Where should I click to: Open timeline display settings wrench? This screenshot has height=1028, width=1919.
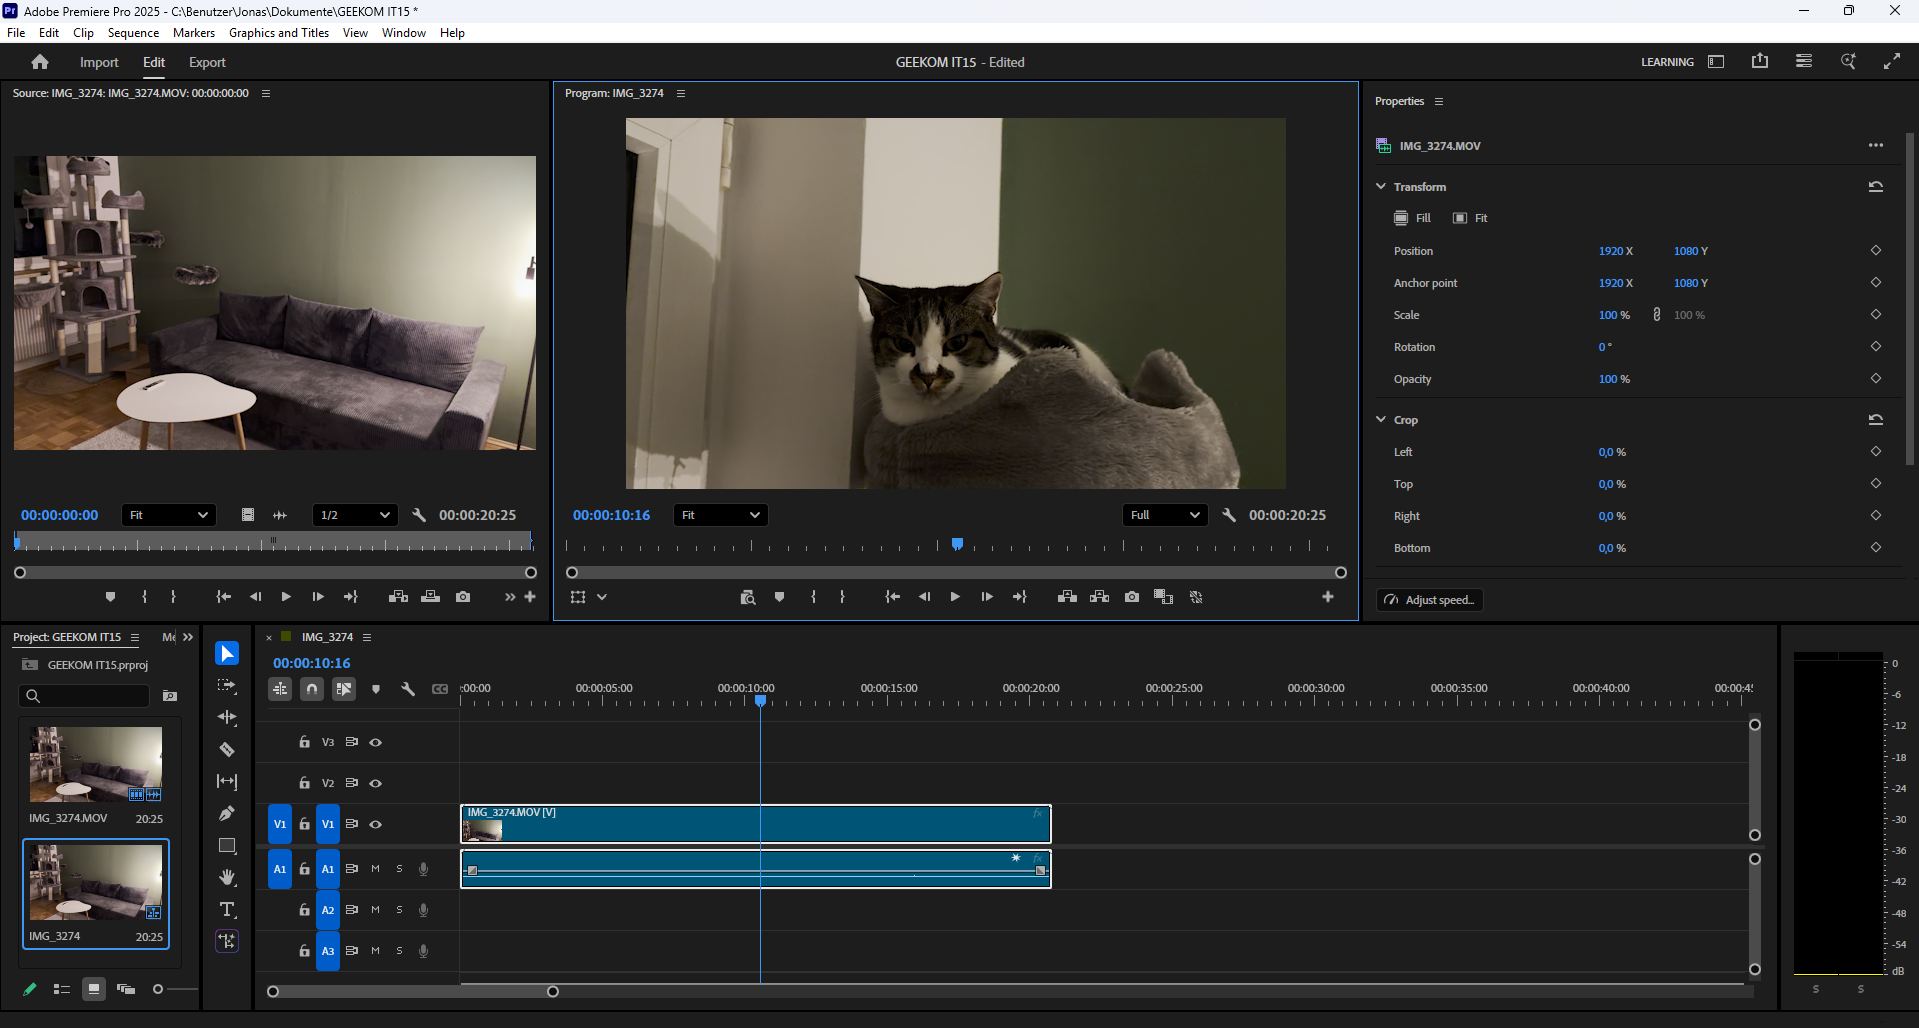[x=408, y=689]
